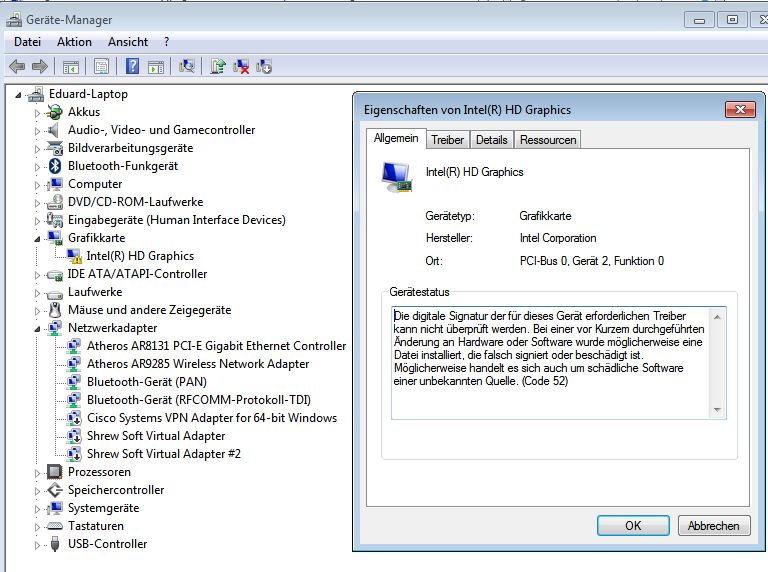Click the Back arrow toolbar icon
The width and height of the screenshot is (768, 572).
[x=17, y=66]
